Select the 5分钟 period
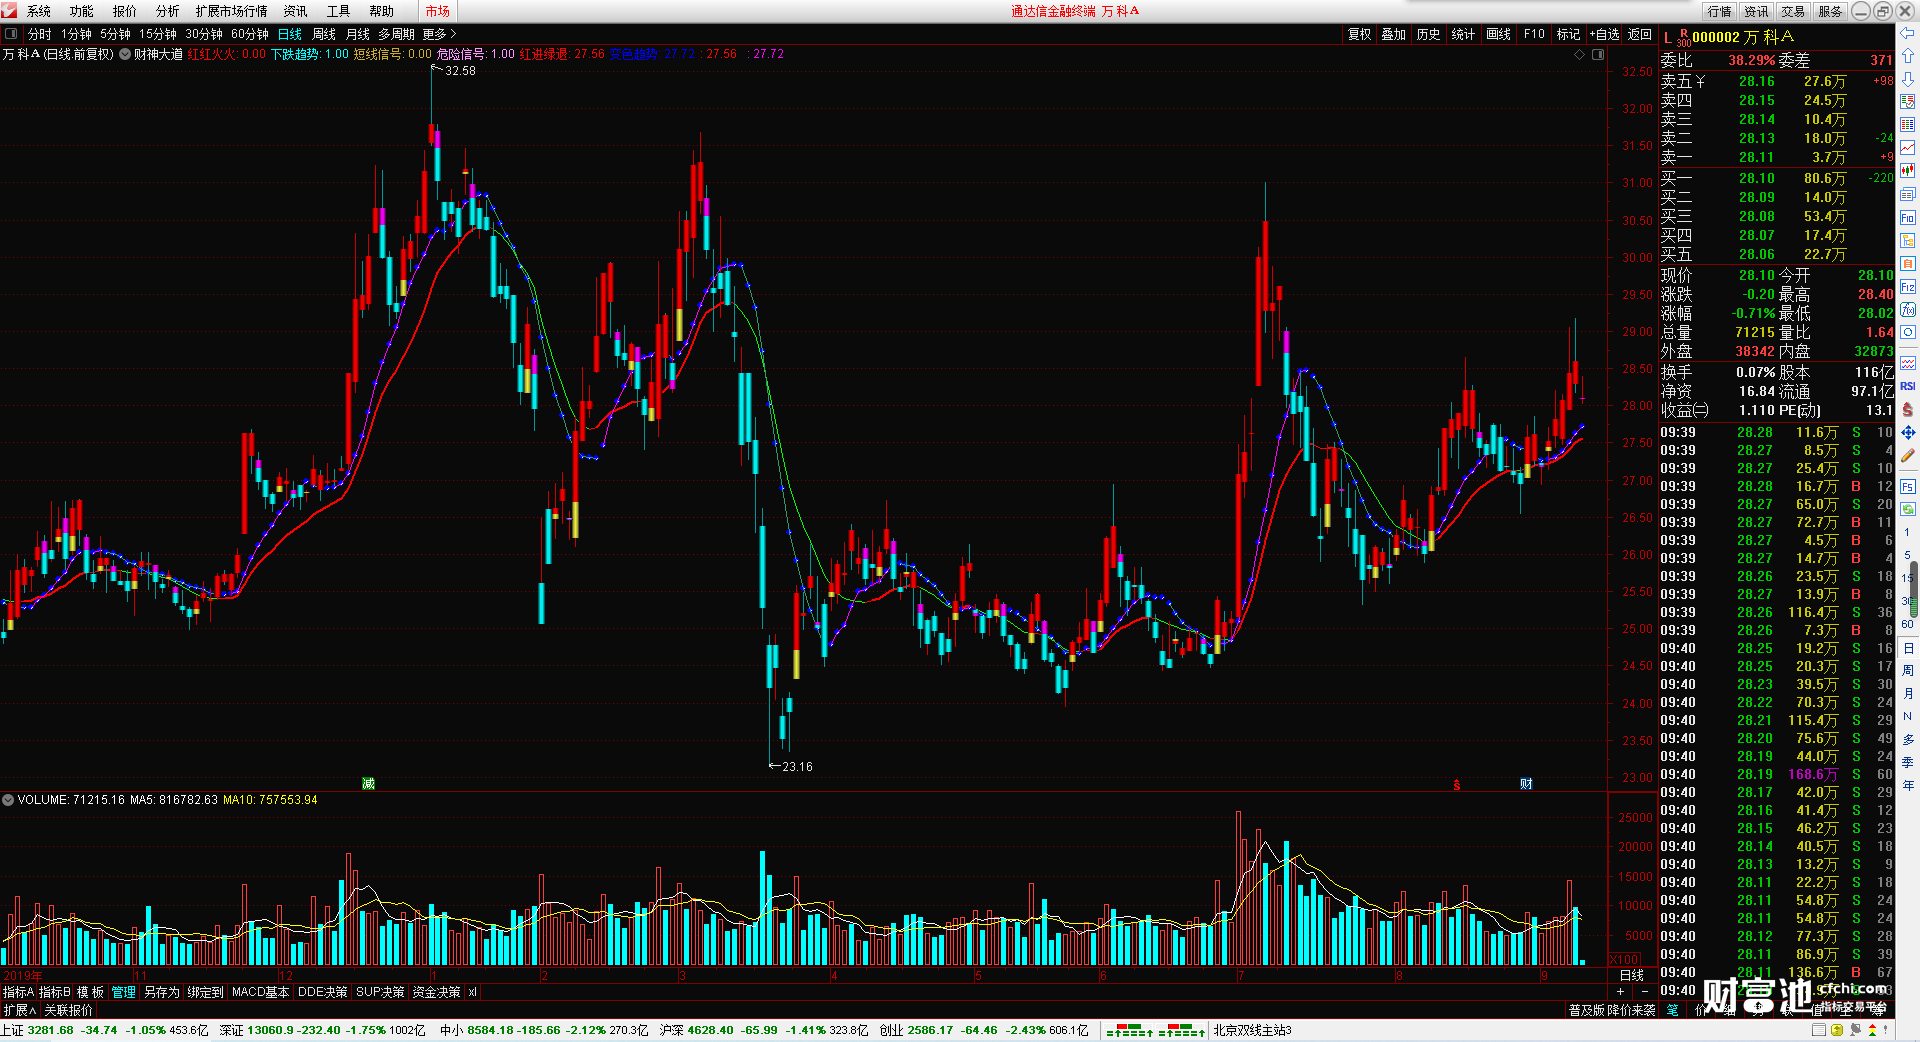The height and width of the screenshot is (1042, 1920). [115, 34]
